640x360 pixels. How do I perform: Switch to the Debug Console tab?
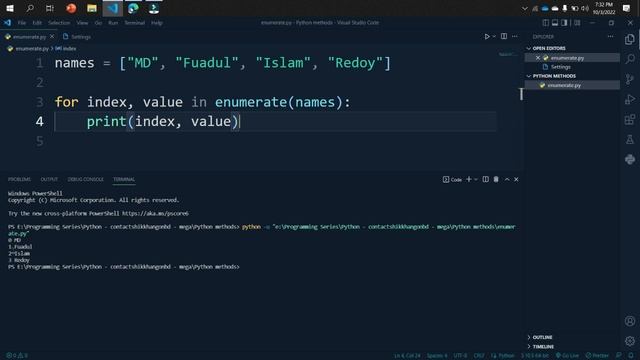[x=85, y=179]
